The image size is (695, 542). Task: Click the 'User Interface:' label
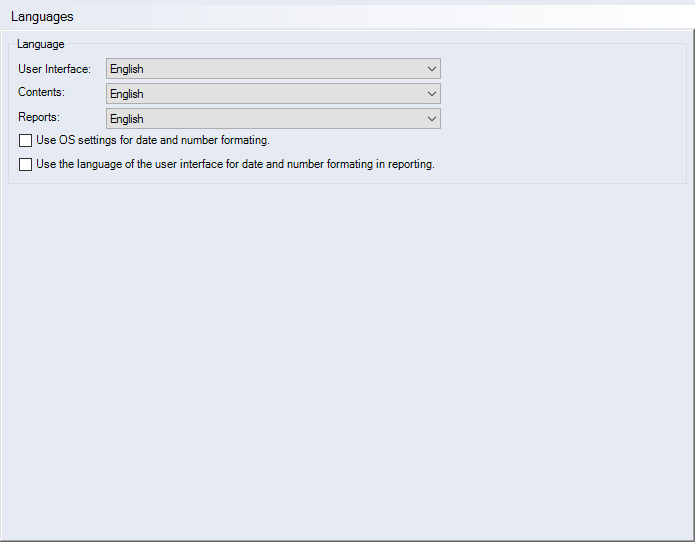54,69
